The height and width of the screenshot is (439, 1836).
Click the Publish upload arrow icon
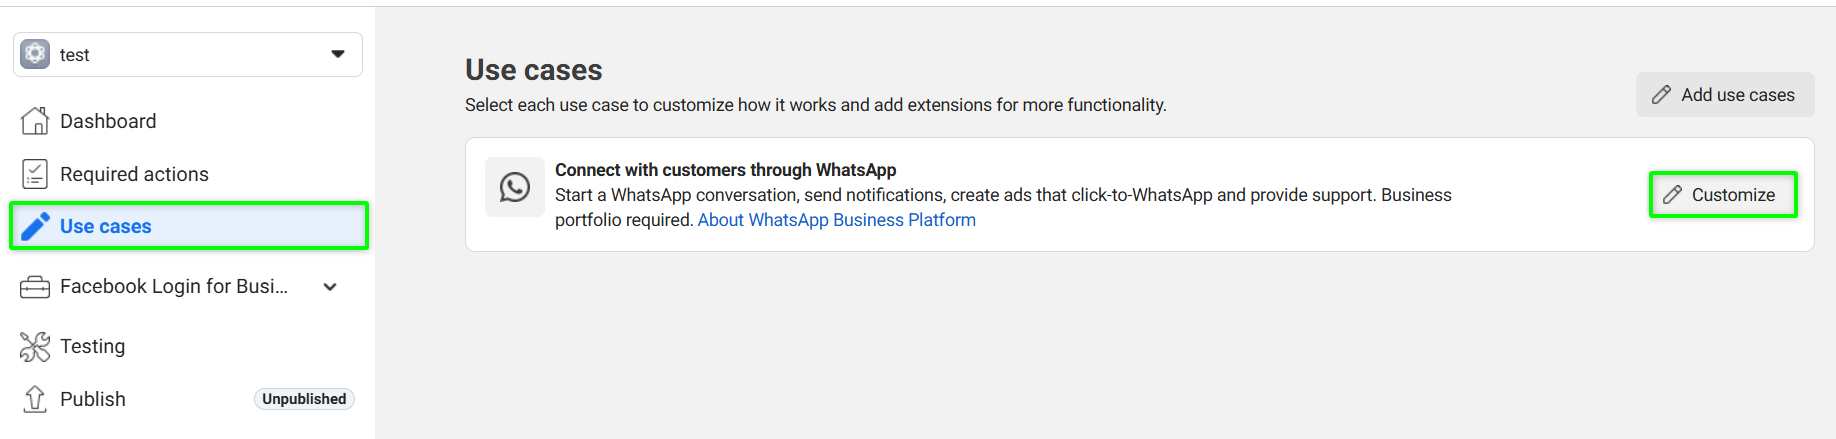click(x=35, y=399)
